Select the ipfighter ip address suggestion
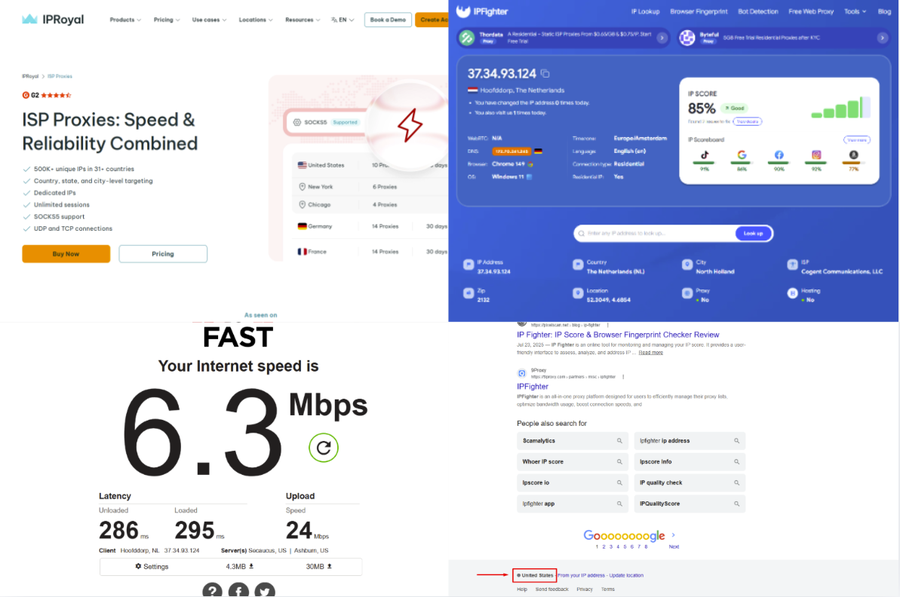The image size is (900, 597). (689, 441)
